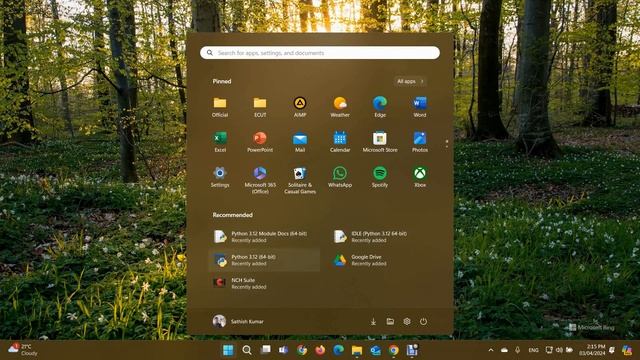Open the Official folder pinned icon
This screenshot has width=640, height=360.
tap(220, 107)
